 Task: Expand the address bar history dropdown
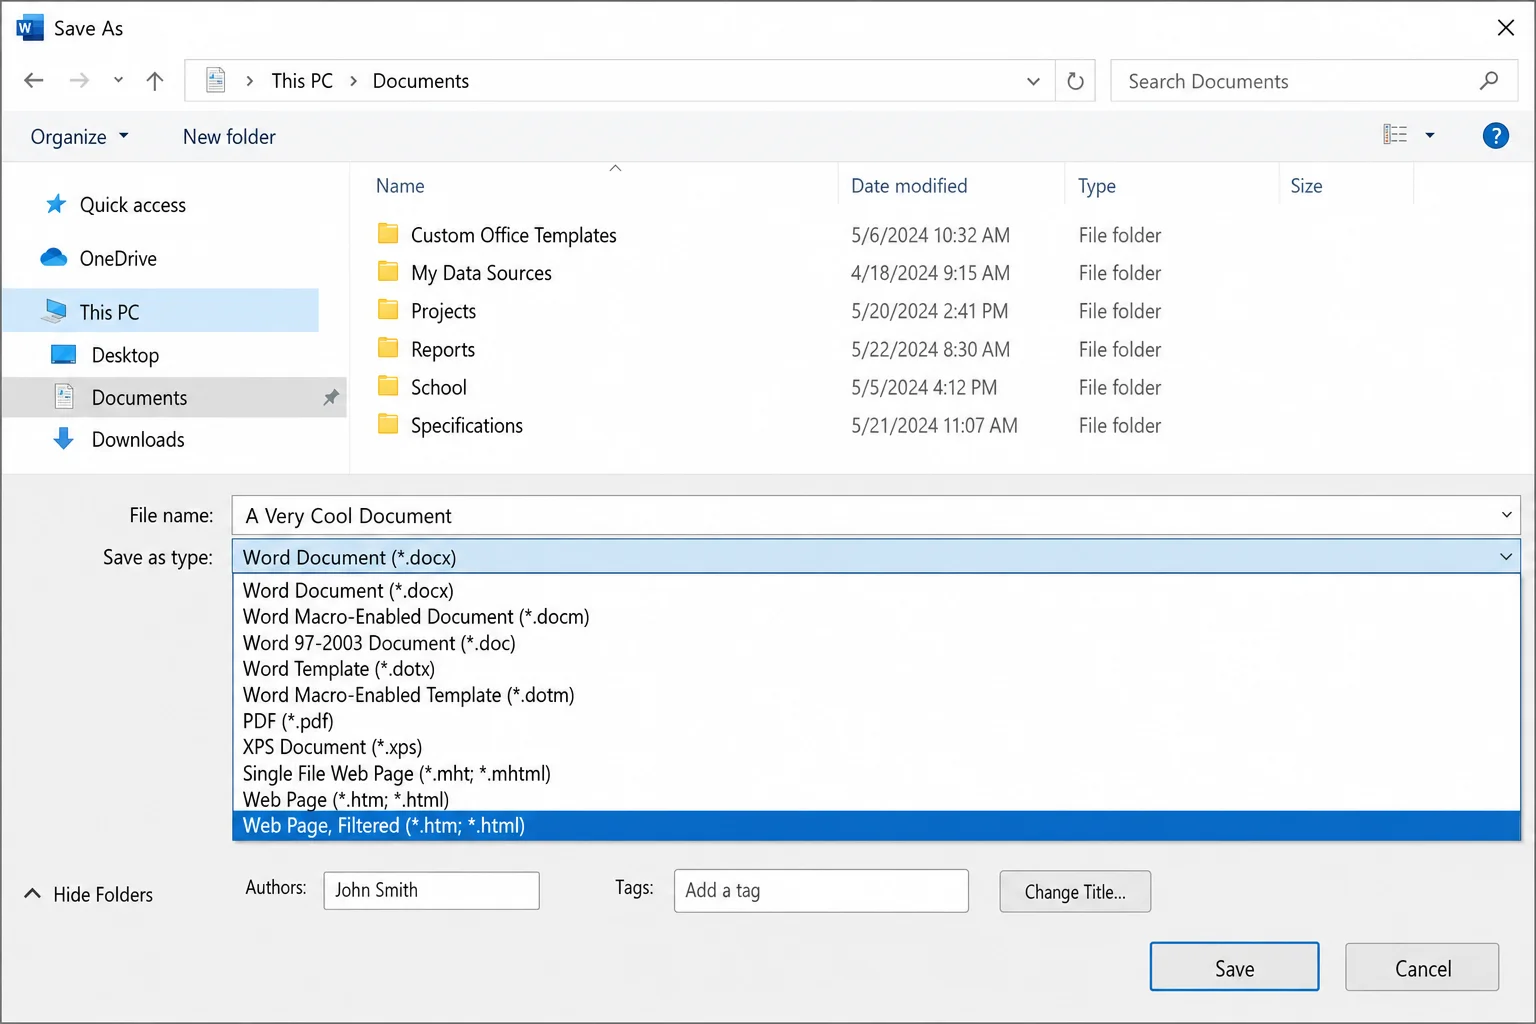point(1033,81)
